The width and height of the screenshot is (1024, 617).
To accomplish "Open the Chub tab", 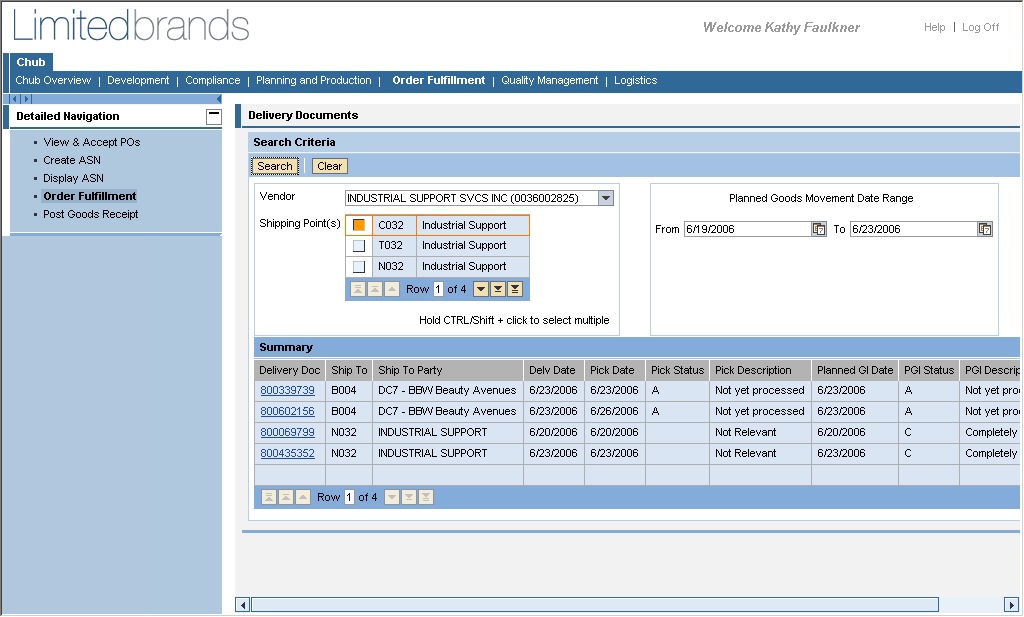I will [x=31, y=63].
